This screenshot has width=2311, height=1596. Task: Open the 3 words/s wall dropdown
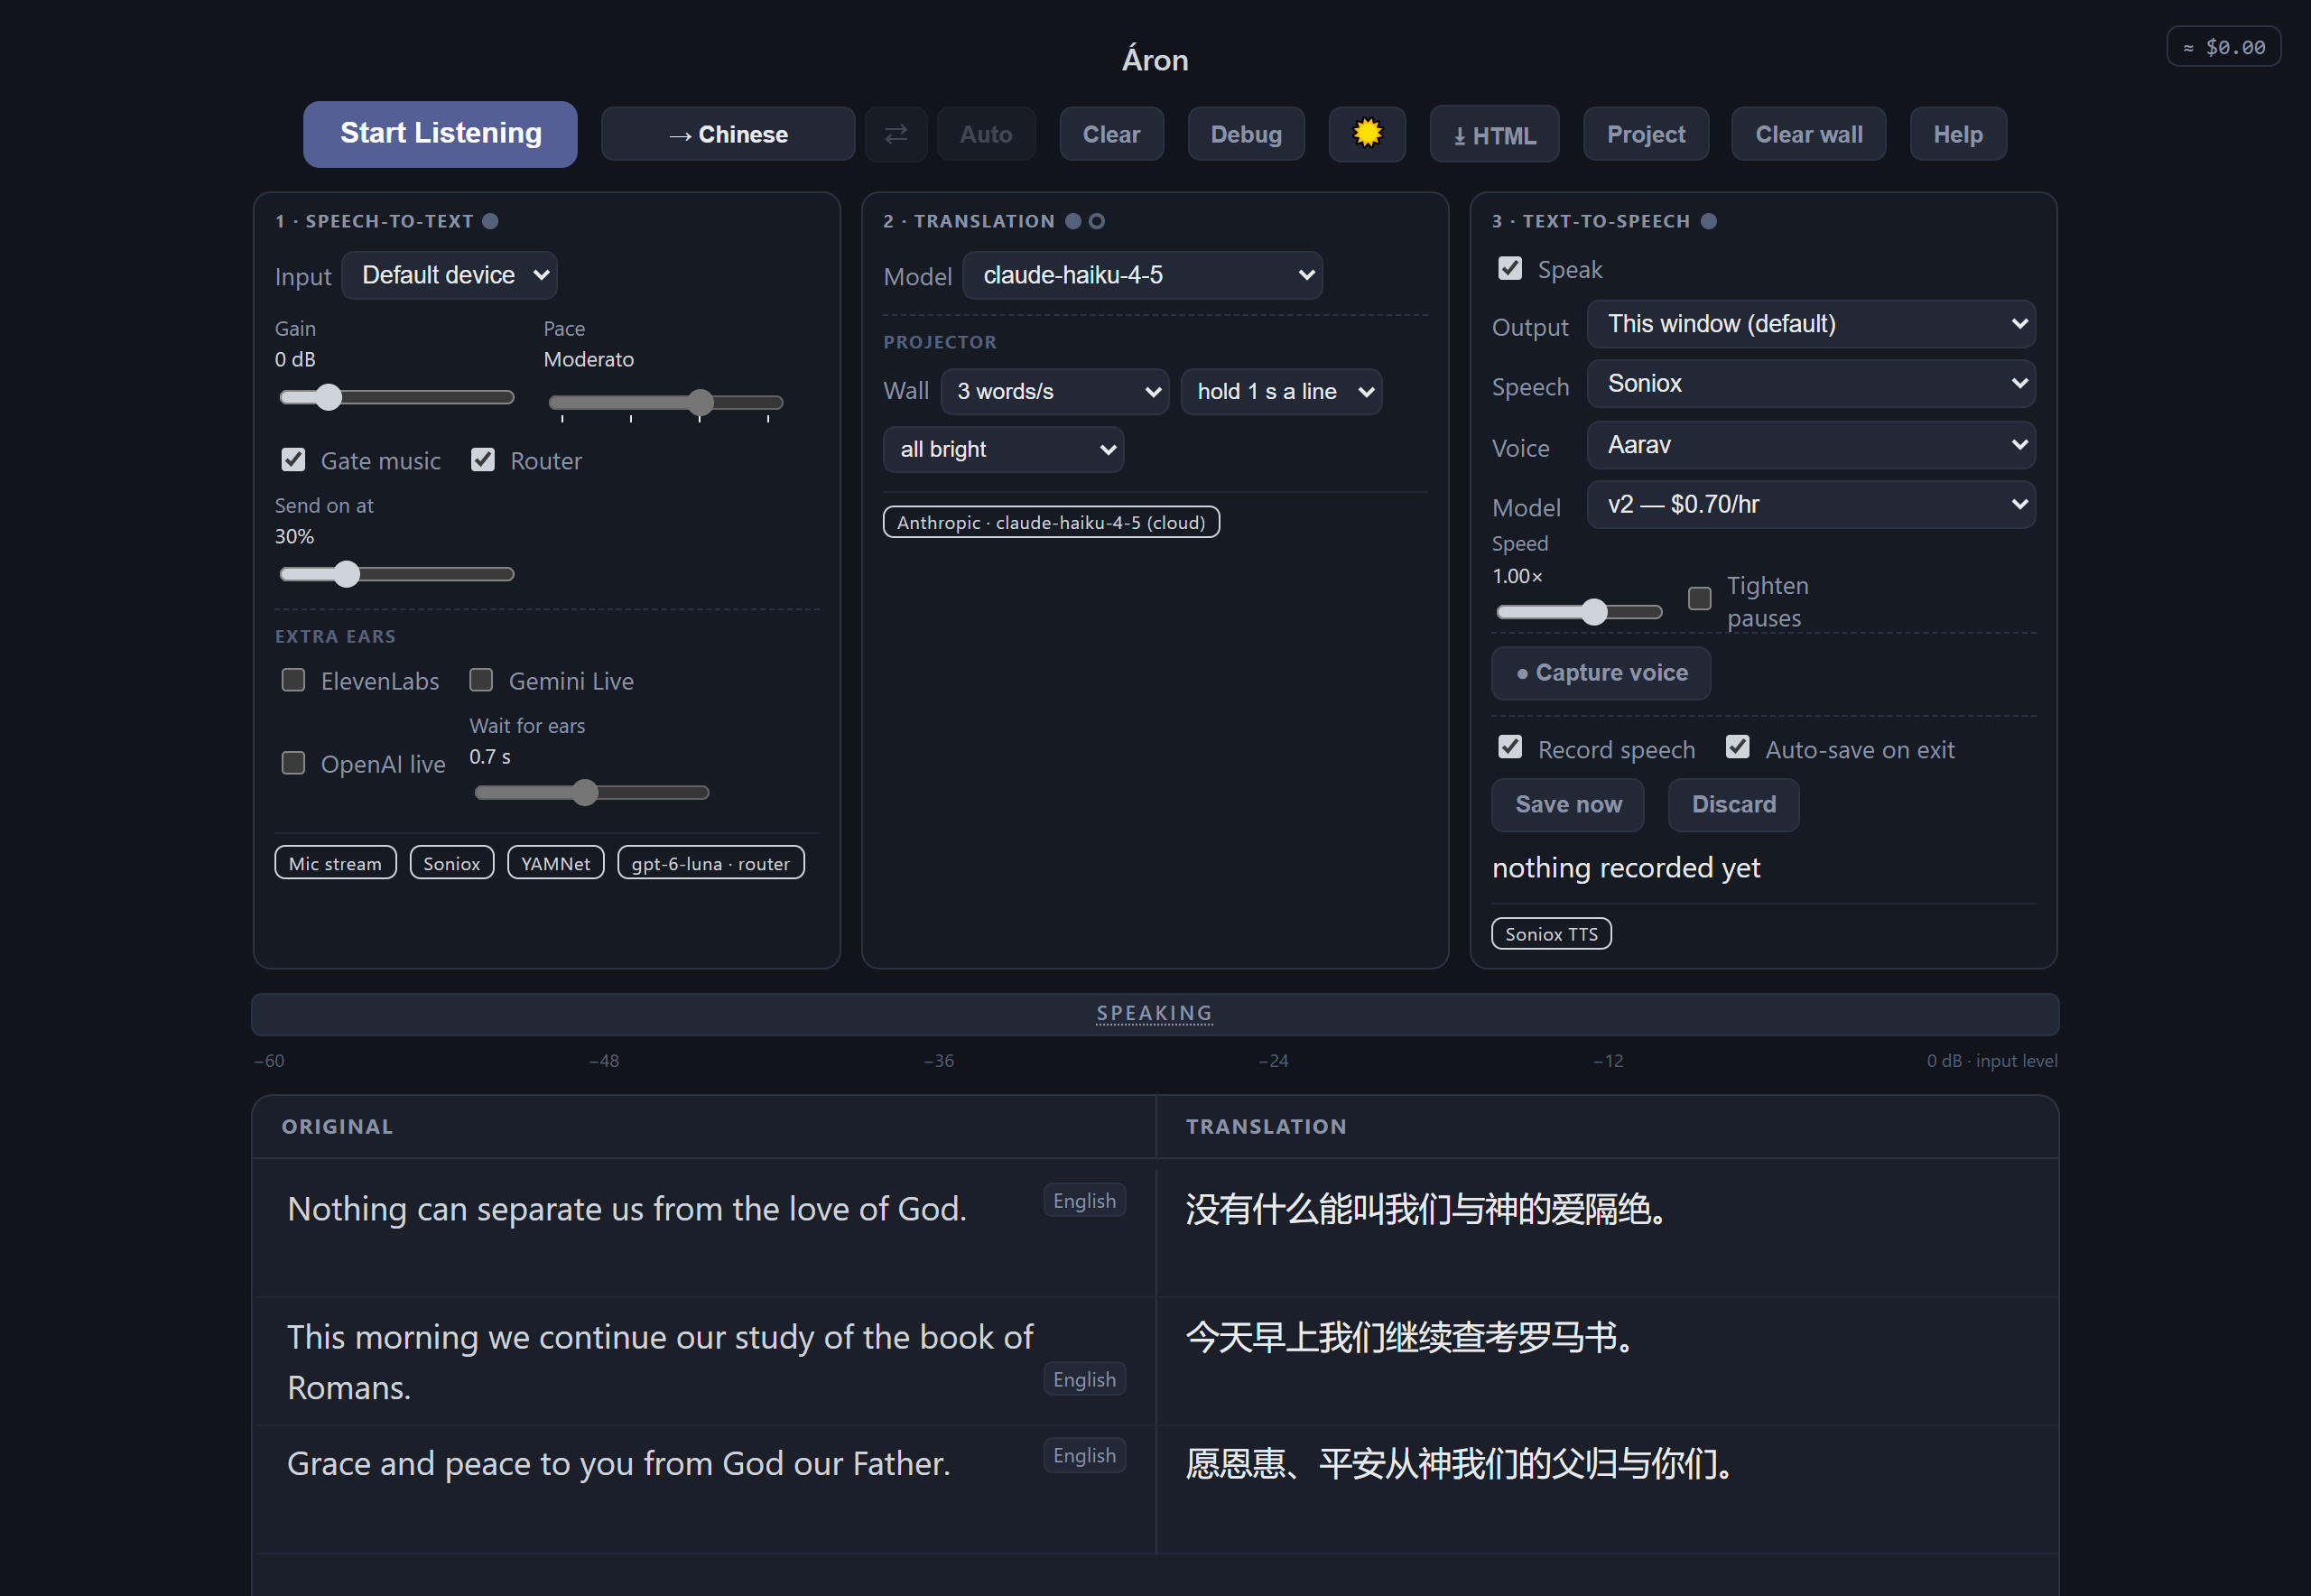[1055, 391]
